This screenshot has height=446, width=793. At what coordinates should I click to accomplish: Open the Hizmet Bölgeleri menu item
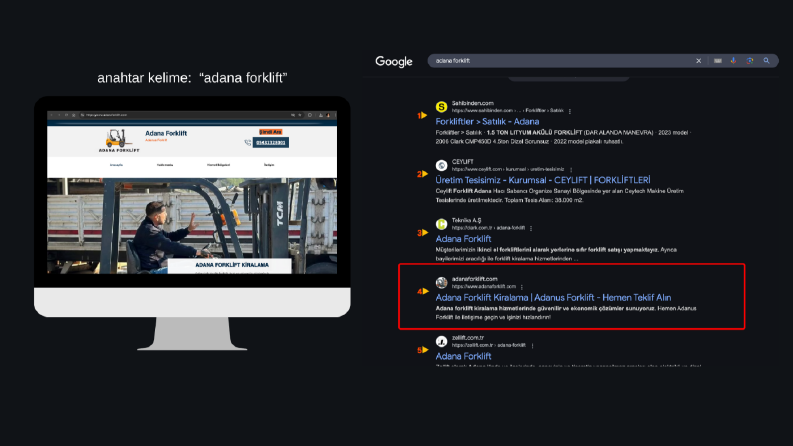pyautogui.click(x=218, y=165)
